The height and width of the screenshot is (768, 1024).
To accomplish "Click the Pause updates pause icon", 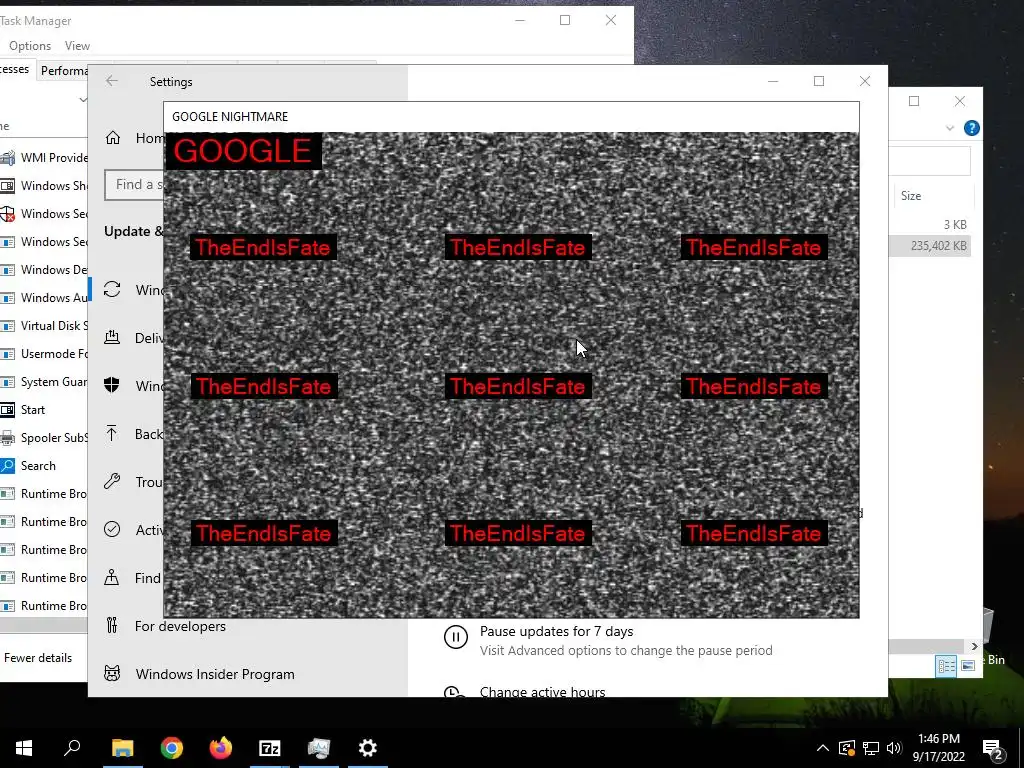I will click(x=456, y=637).
